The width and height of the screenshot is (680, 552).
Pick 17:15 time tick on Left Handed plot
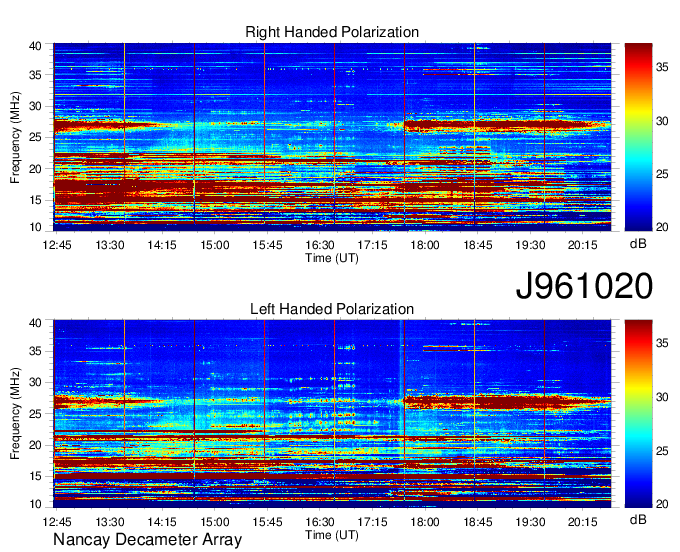pyautogui.click(x=373, y=522)
